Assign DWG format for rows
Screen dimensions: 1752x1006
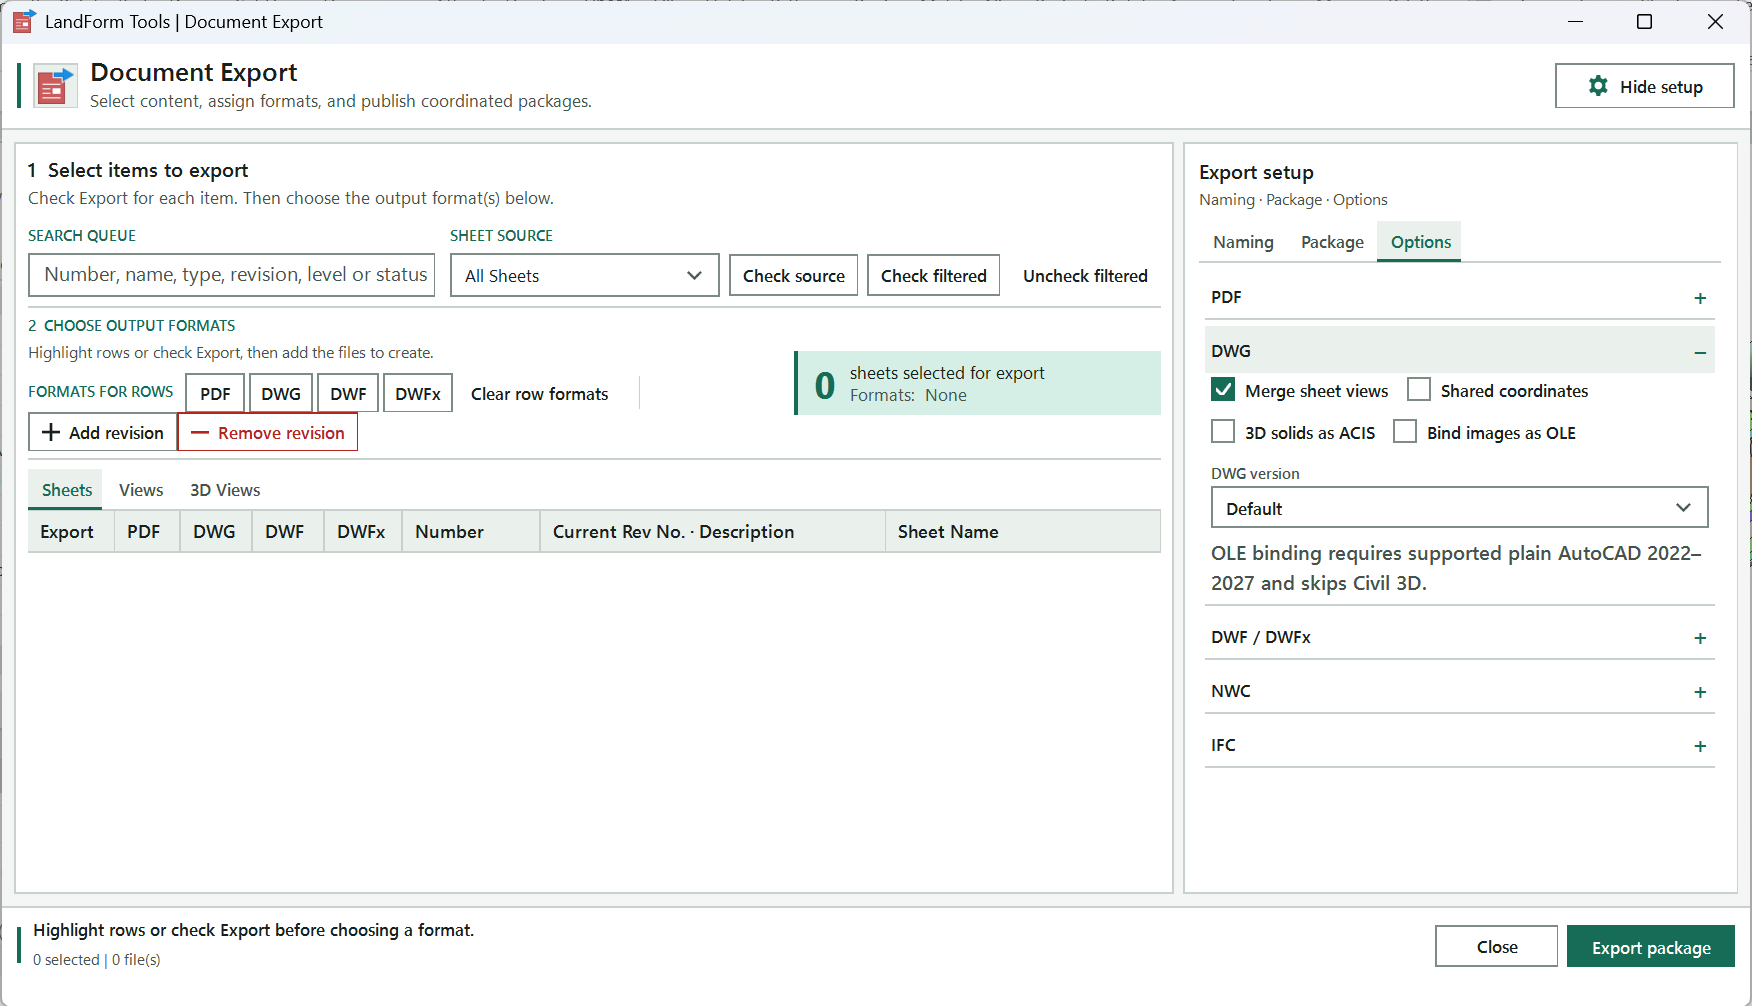[x=281, y=393]
